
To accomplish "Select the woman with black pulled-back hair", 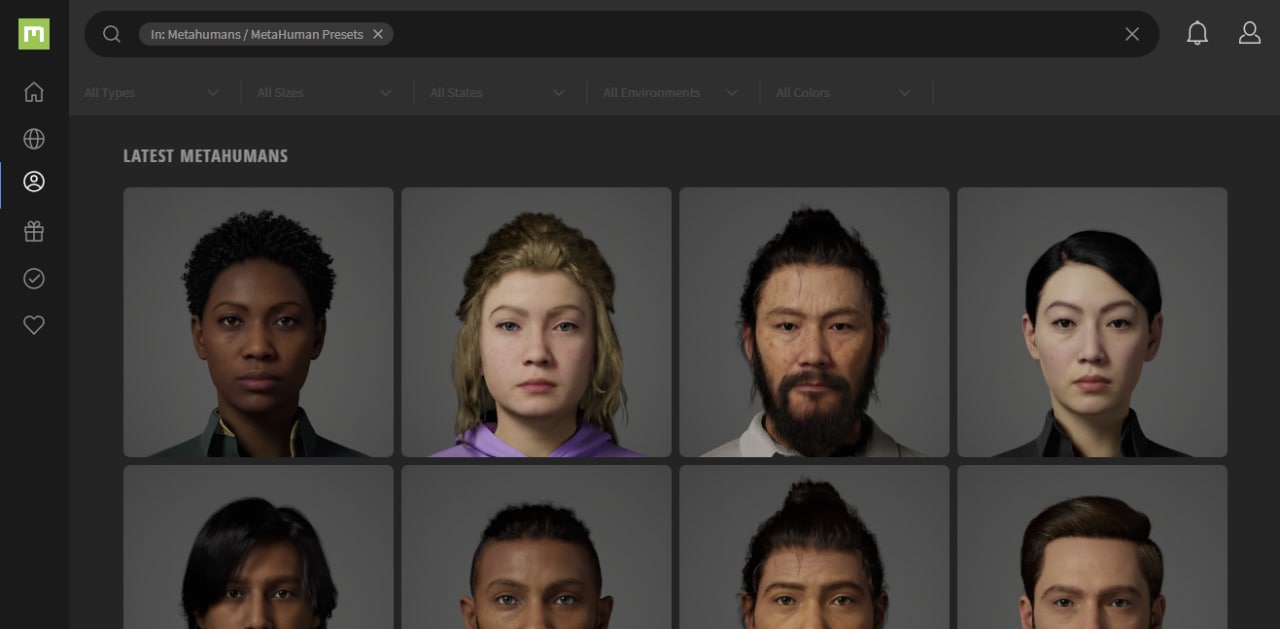I will coord(1092,322).
